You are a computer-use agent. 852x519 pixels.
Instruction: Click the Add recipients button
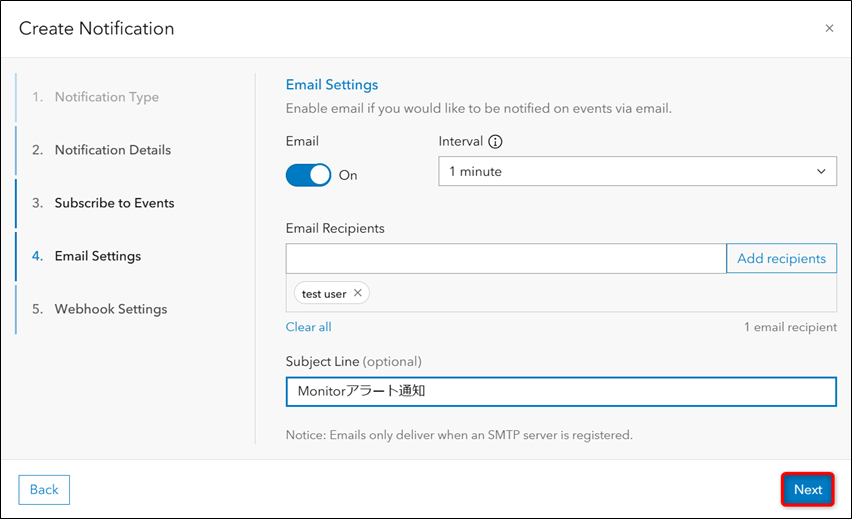[781, 259]
